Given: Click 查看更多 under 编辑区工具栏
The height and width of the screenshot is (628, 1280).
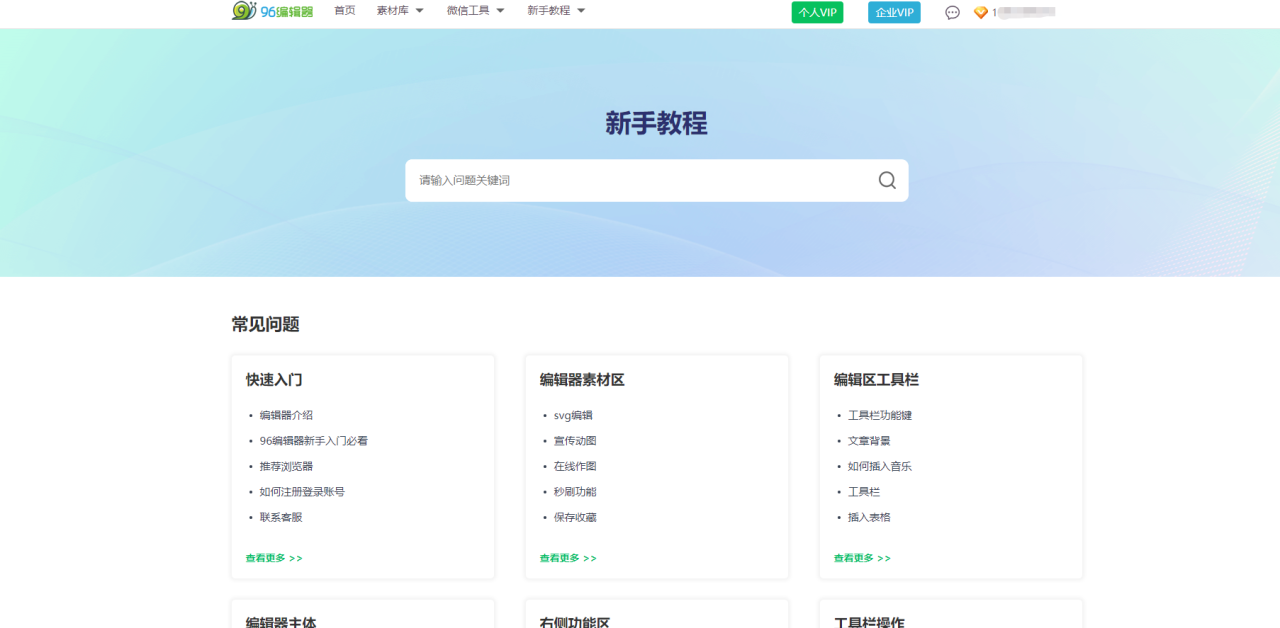Looking at the screenshot, I should [862, 558].
